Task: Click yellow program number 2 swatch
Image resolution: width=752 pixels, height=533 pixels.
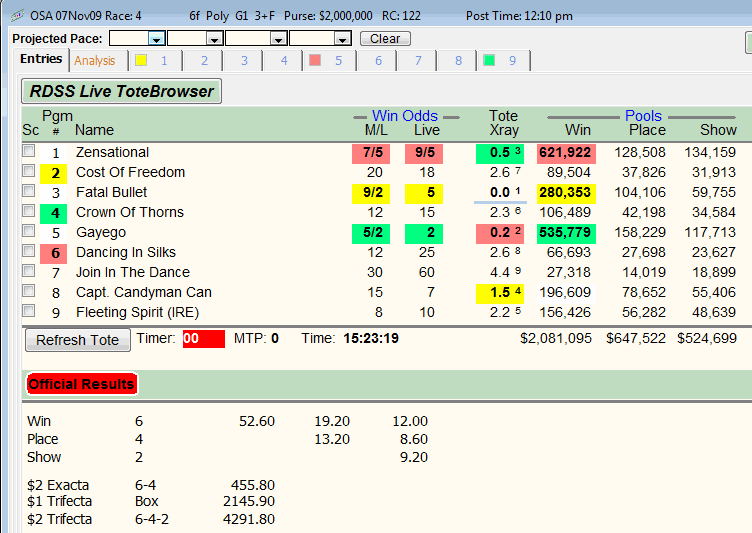Action: coord(54,173)
